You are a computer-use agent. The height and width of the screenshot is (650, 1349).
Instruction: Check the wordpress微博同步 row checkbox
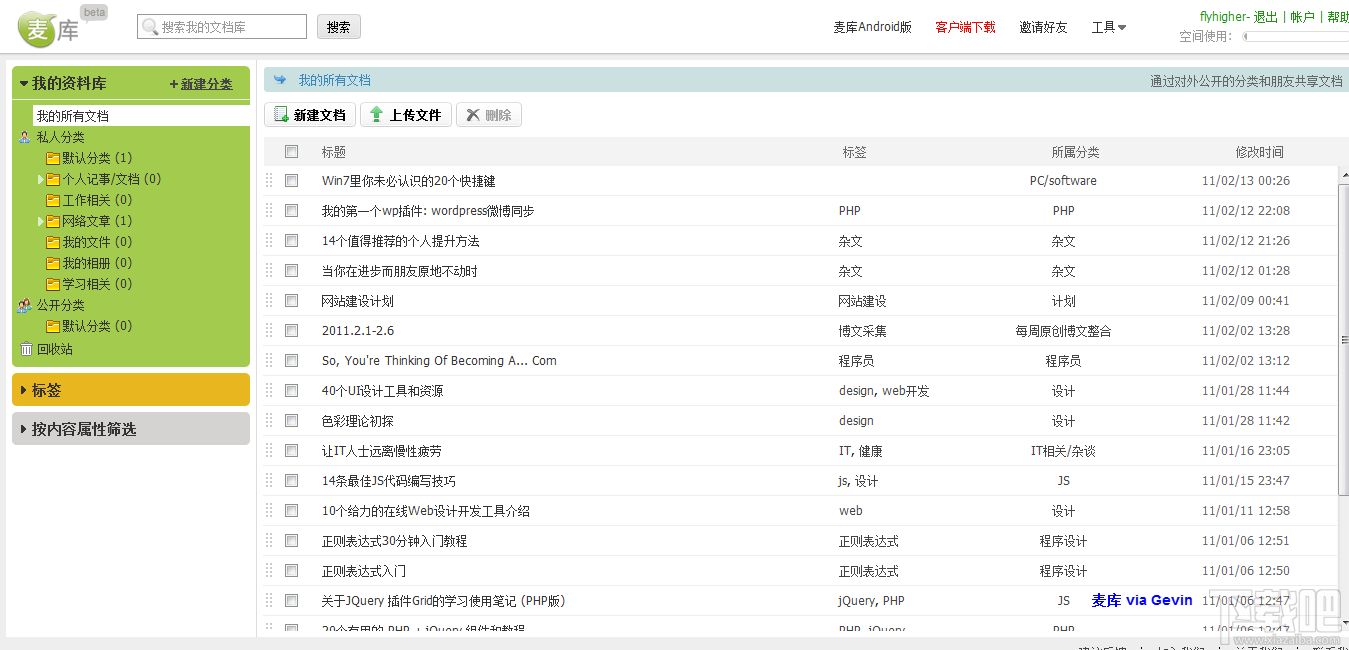pos(291,211)
